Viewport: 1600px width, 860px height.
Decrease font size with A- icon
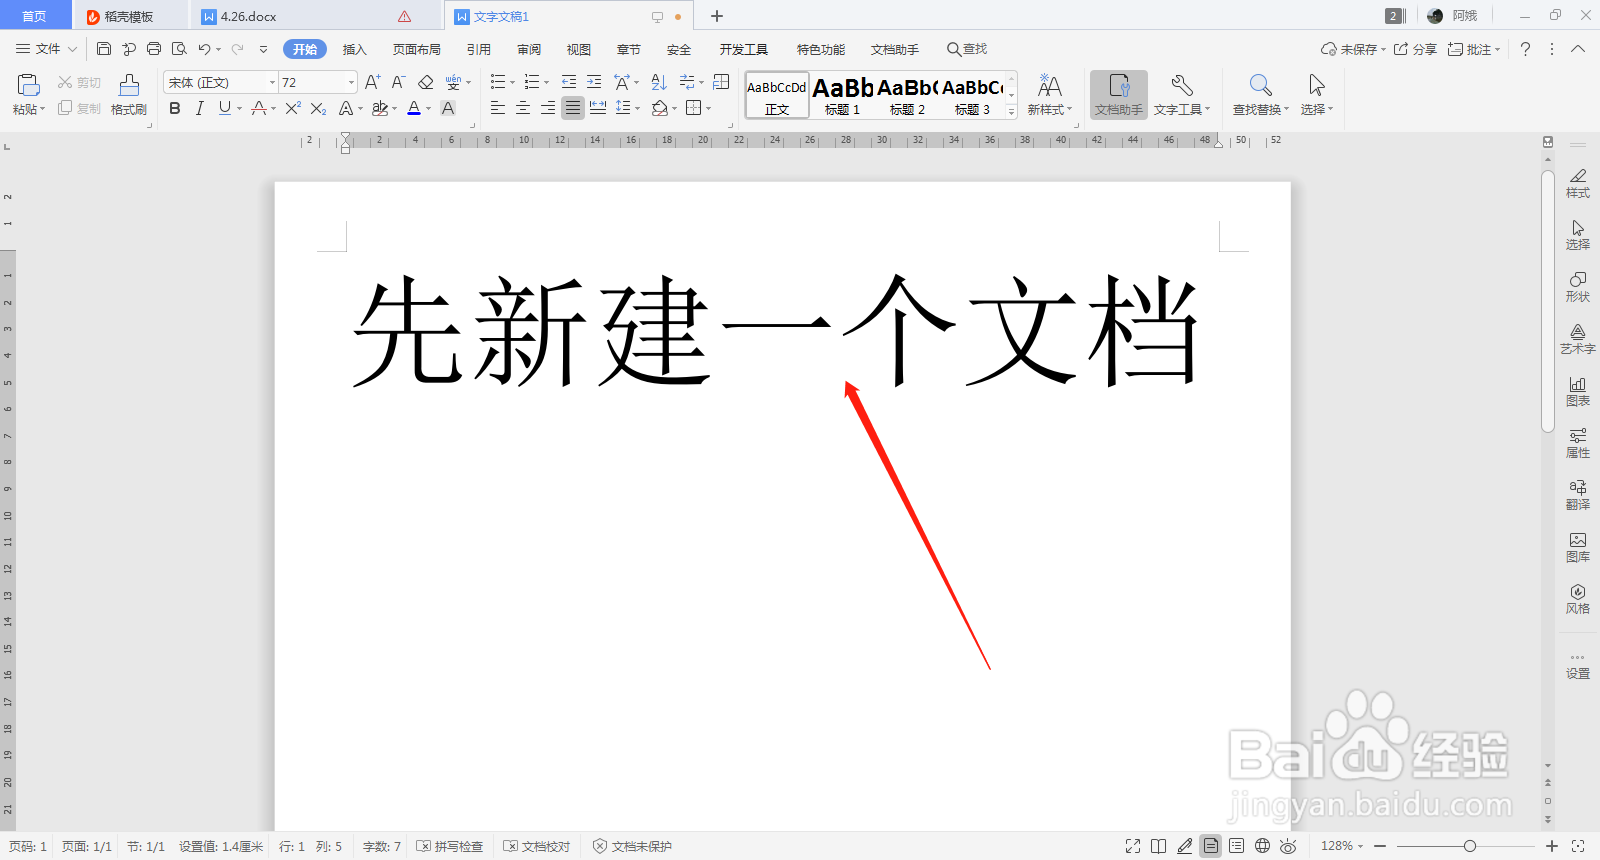point(398,82)
